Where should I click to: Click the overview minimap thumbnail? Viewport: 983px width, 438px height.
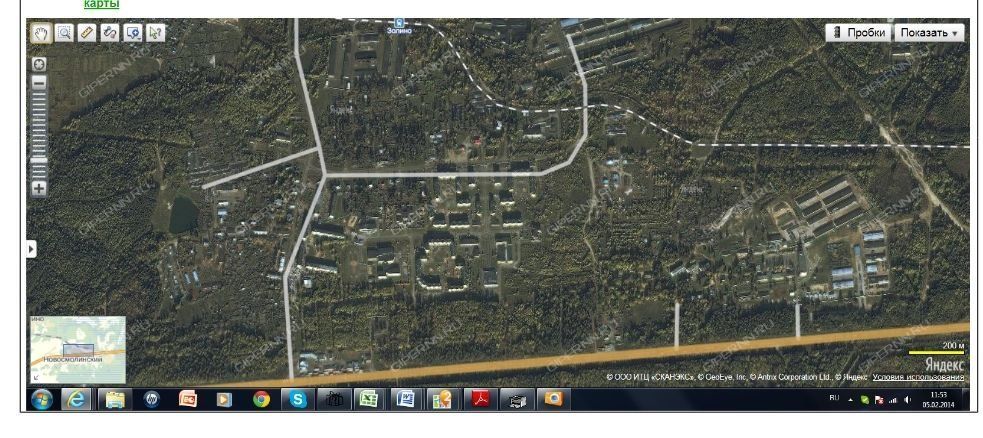(x=79, y=349)
